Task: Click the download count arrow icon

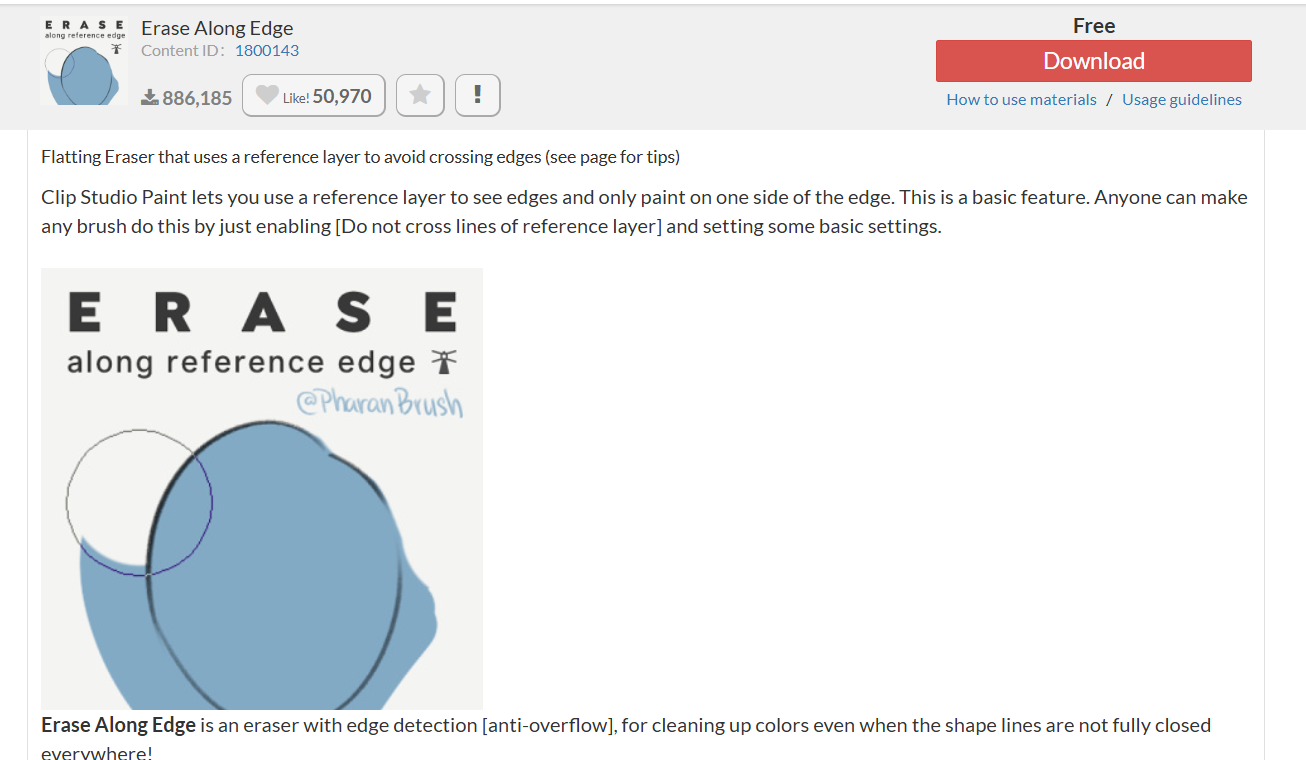Action: point(150,97)
